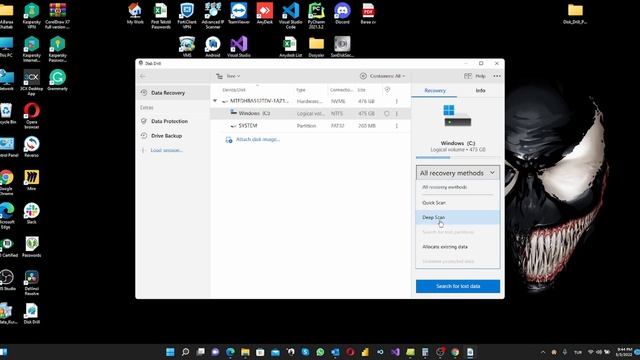This screenshot has height=360, width=640.
Task: Click the Windows drive image in Recovery panel
Action: click(x=457, y=116)
